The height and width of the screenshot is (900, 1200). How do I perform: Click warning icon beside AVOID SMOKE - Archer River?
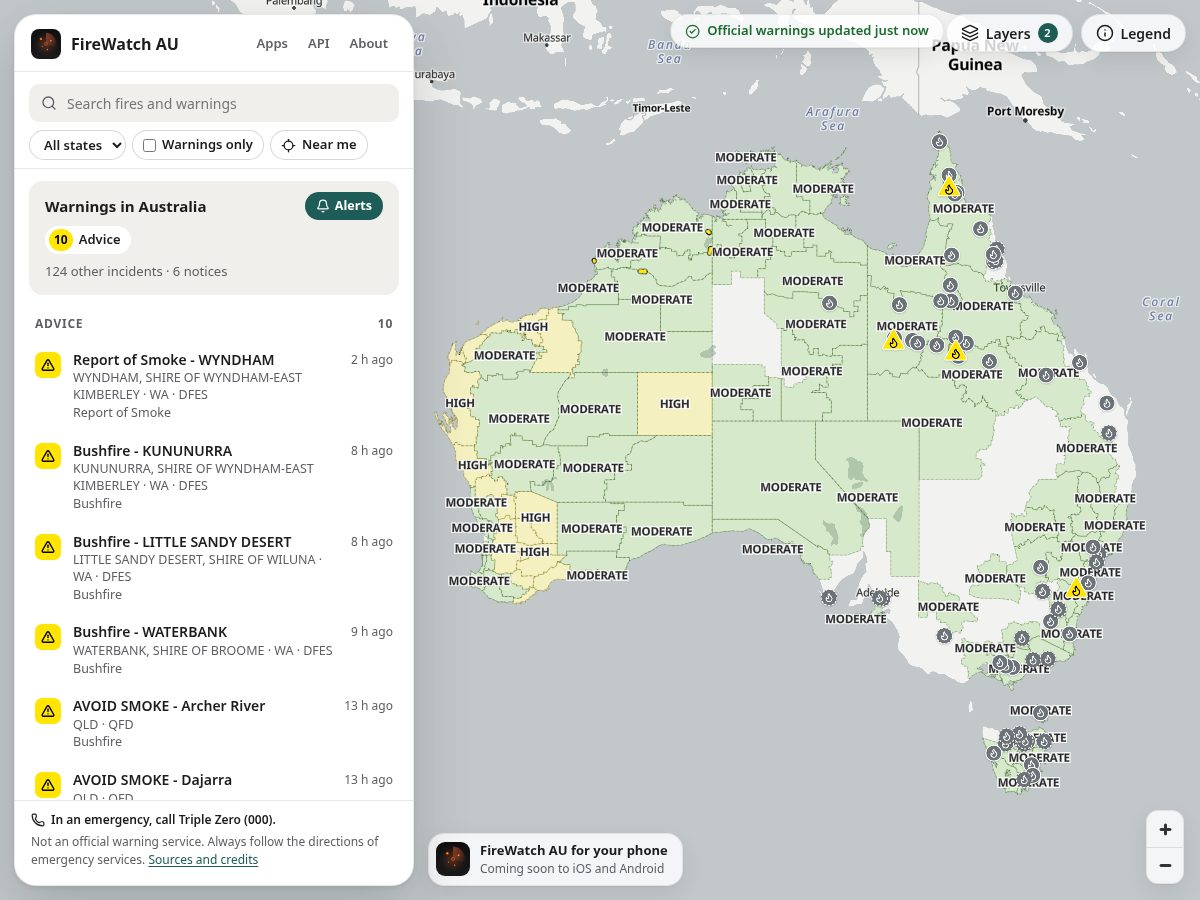48,711
